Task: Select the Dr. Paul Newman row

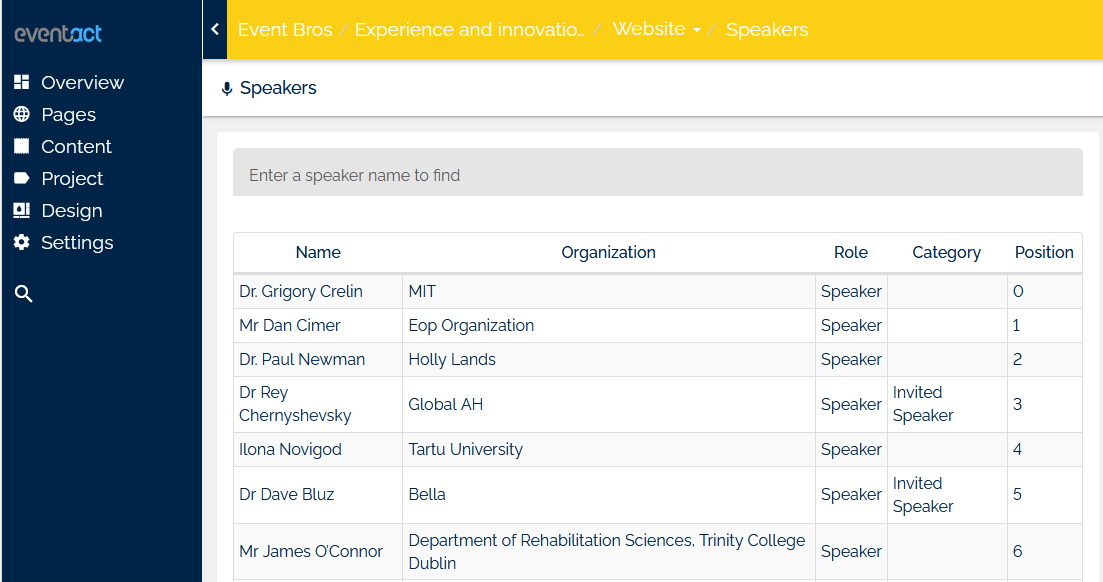Action: point(302,359)
